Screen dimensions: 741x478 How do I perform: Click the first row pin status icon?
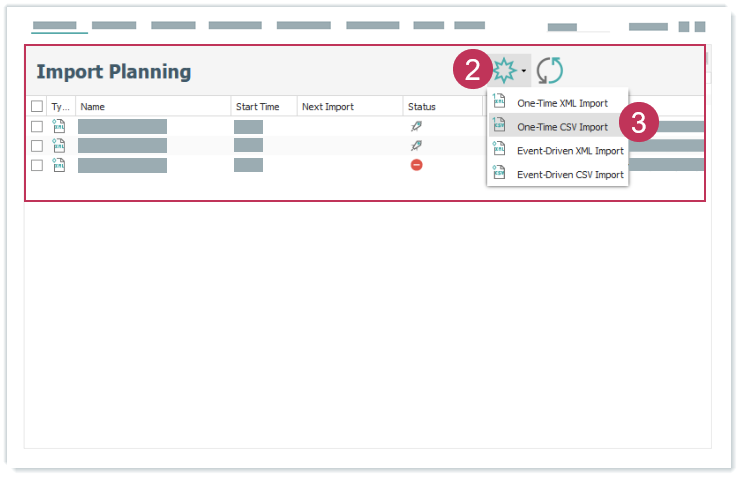point(417,127)
